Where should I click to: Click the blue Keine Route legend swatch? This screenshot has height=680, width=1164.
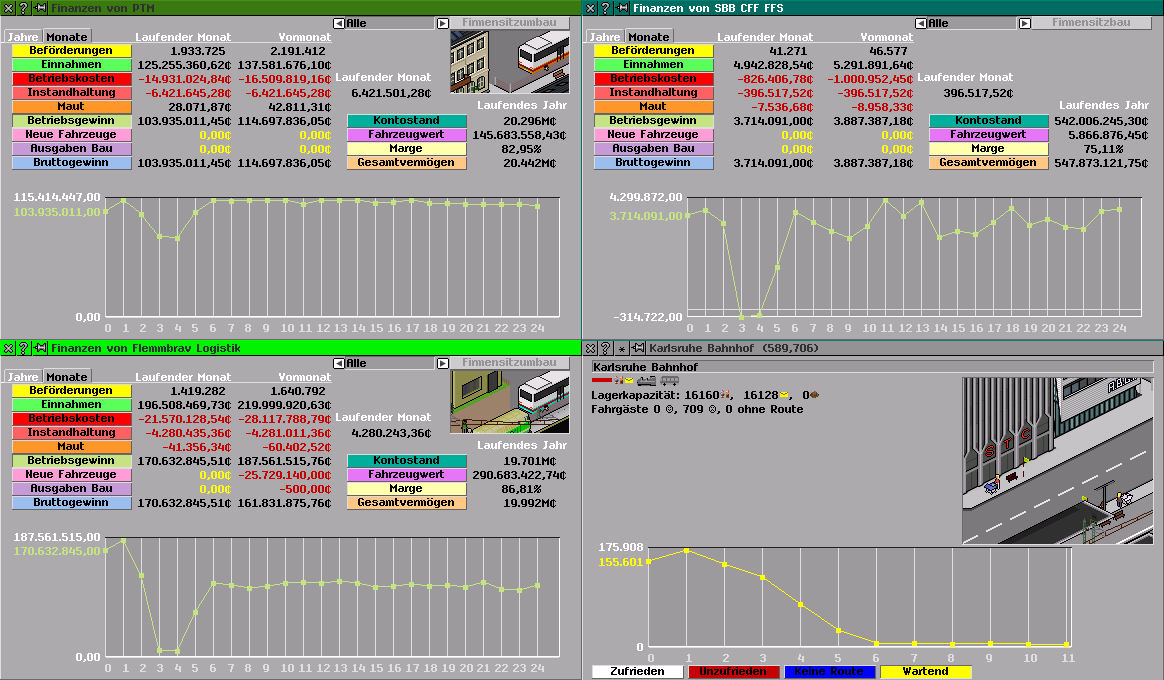(829, 672)
